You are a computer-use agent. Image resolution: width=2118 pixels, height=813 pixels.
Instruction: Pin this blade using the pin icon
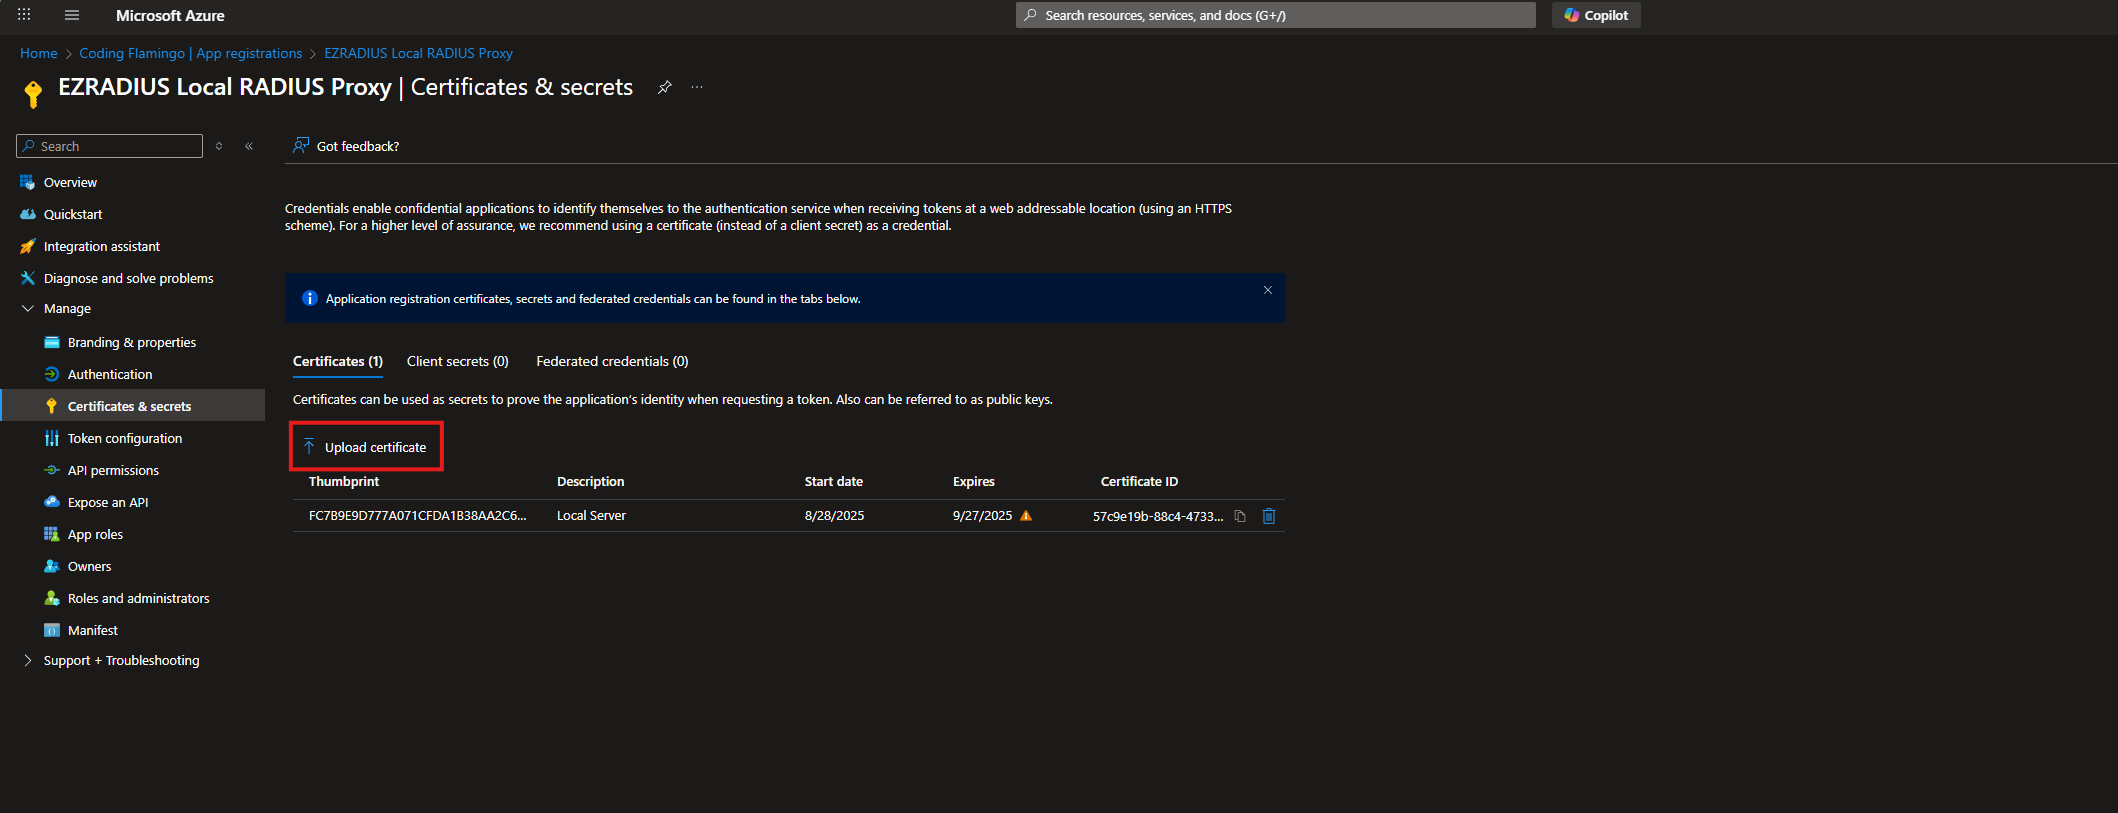point(664,87)
